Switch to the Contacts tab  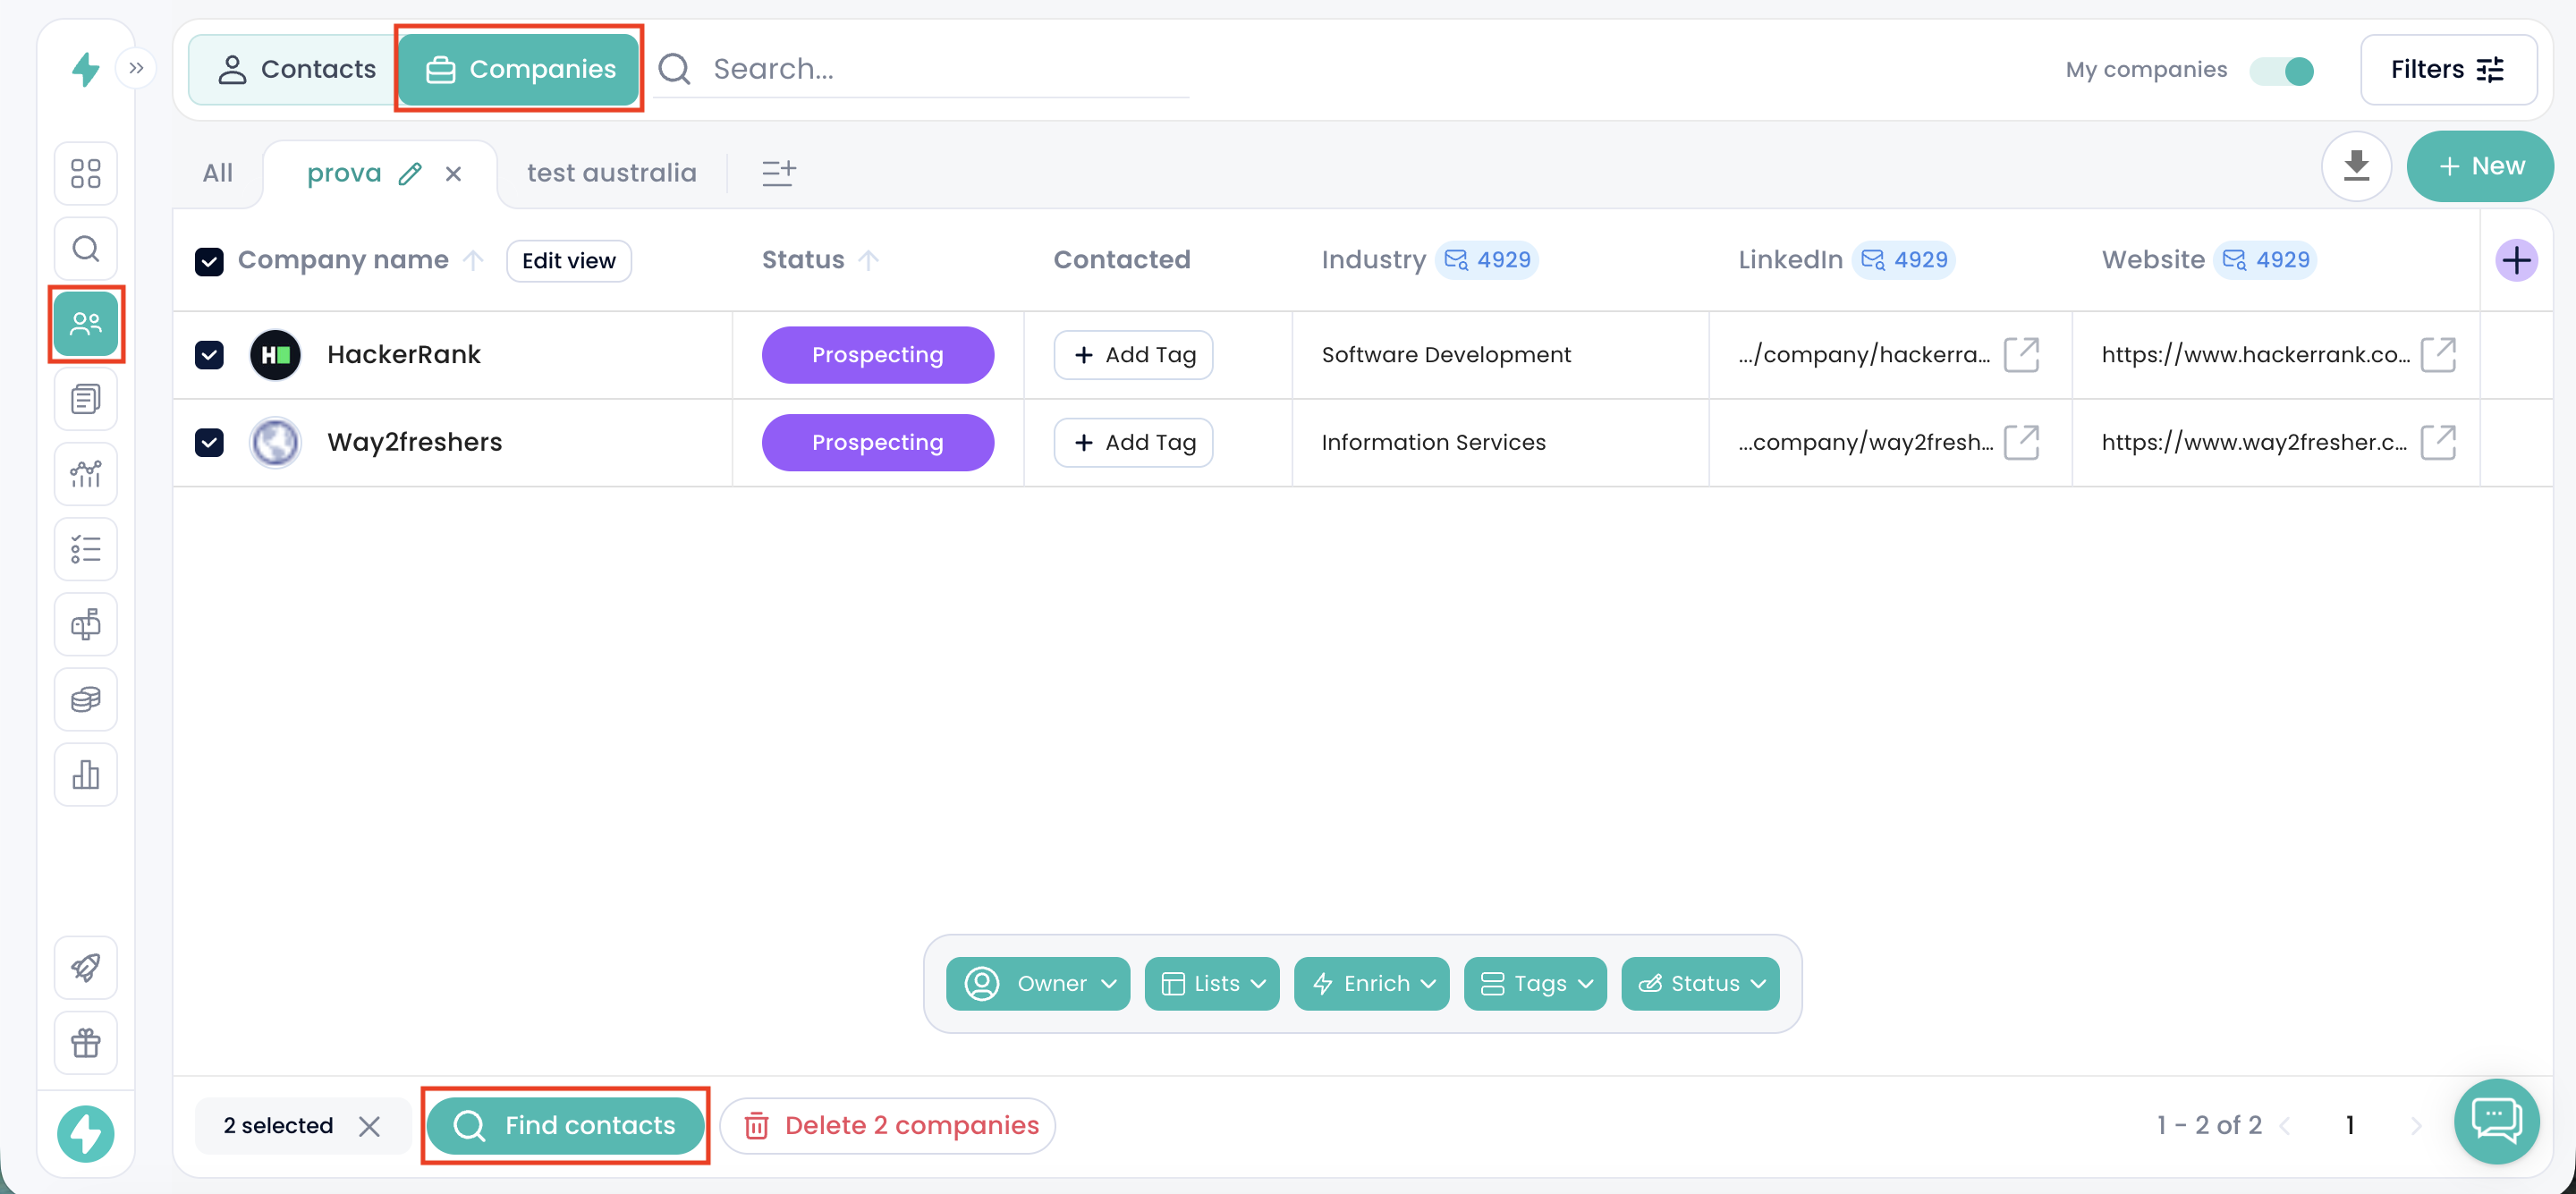point(296,69)
